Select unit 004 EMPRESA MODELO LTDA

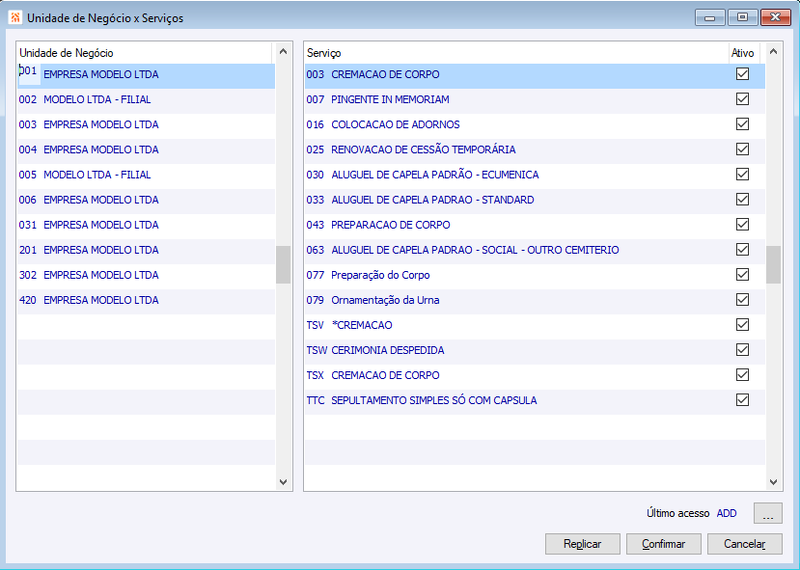coord(146,151)
